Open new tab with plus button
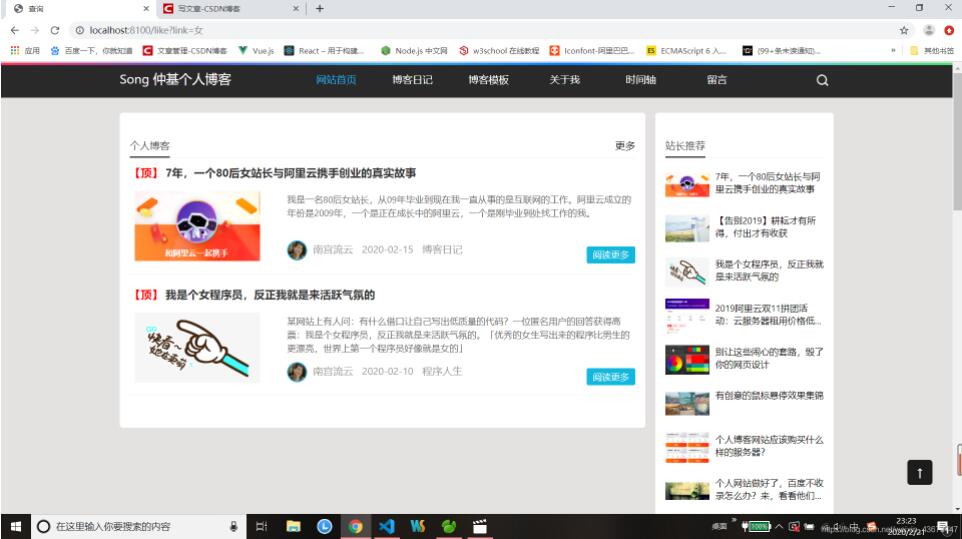The image size is (962, 539). pyautogui.click(x=320, y=9)
